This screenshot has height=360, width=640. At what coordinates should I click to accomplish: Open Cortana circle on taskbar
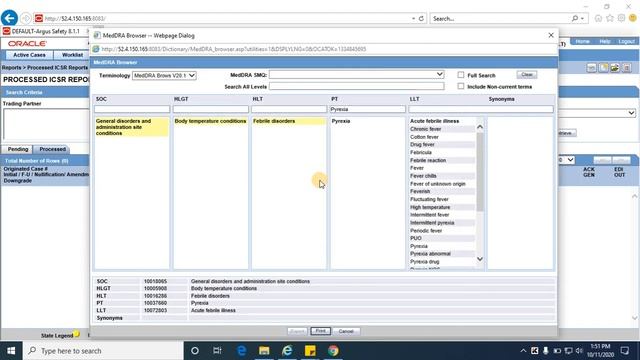[195, 351]
